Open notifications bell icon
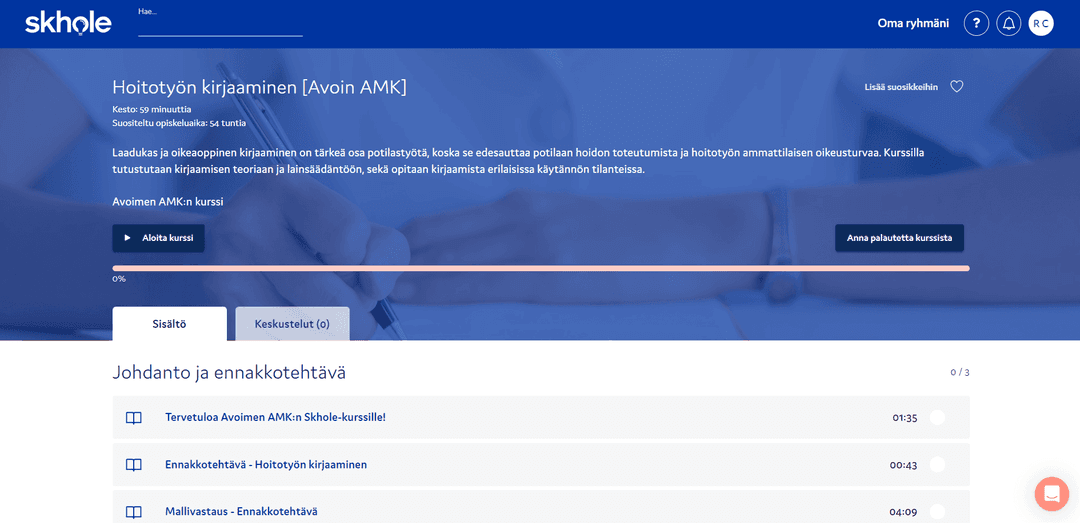The width and height of the screenshot is (1080, 523). [1008, 24]
